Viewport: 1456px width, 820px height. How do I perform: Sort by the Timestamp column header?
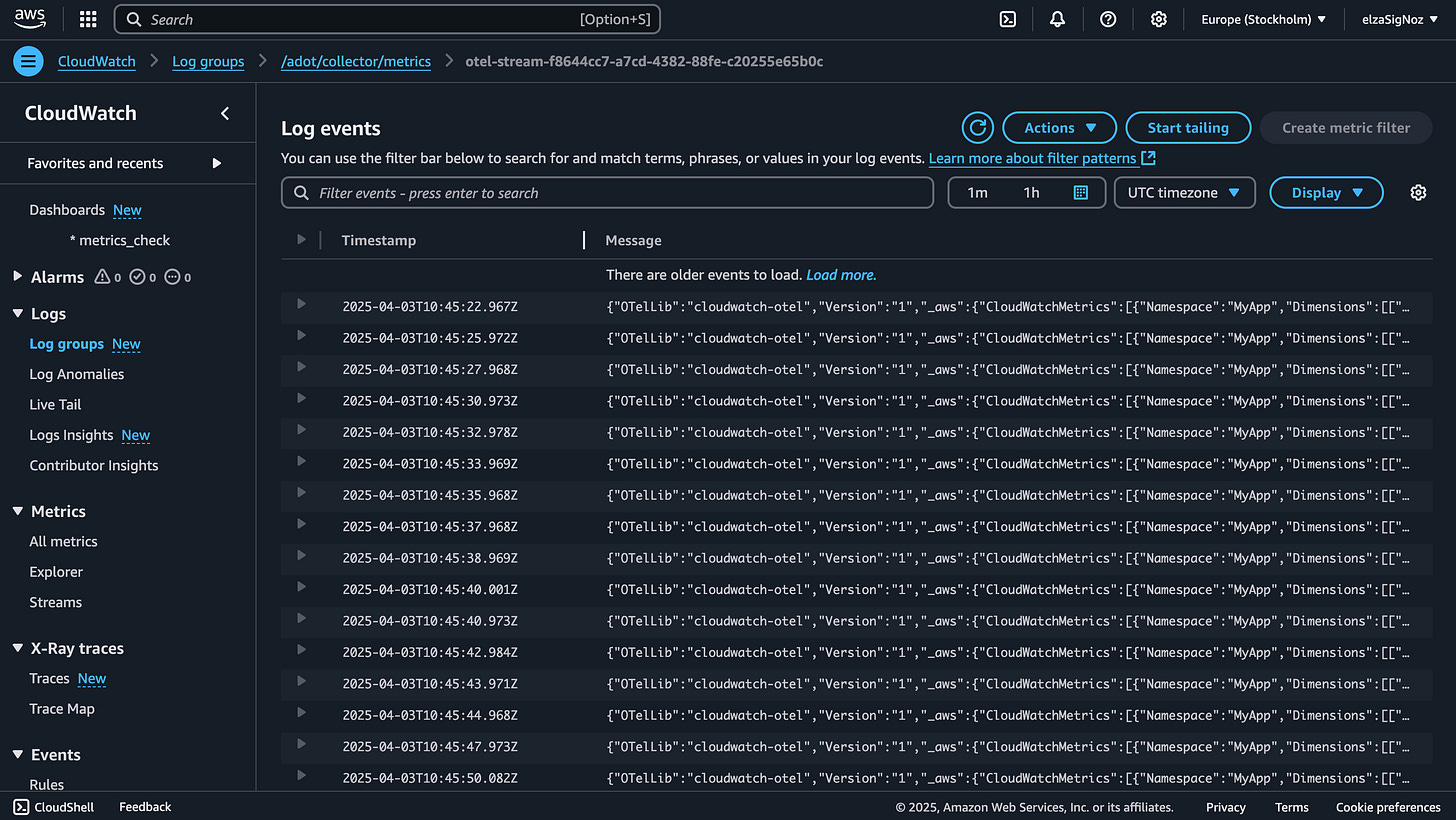click(379, 240)
